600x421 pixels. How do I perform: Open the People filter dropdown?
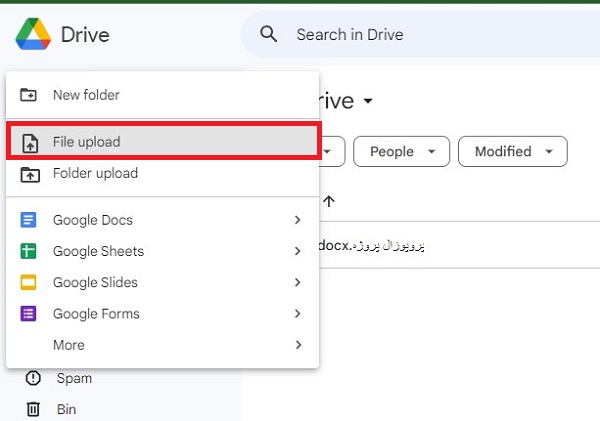tap(401, 152)
